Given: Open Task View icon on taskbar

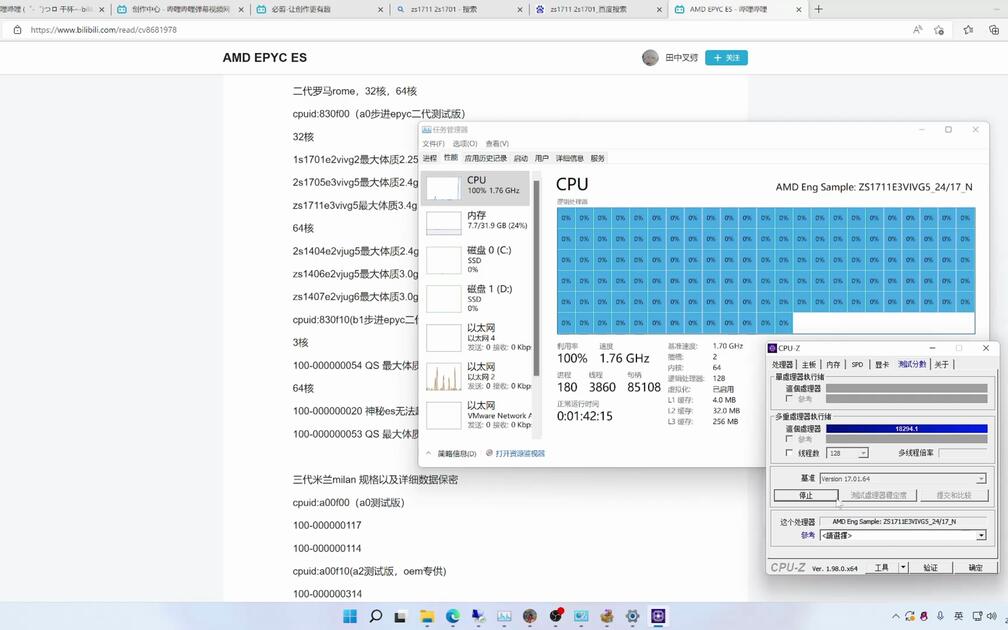Looking at the screenshot, I should click(x=400, y=616).
